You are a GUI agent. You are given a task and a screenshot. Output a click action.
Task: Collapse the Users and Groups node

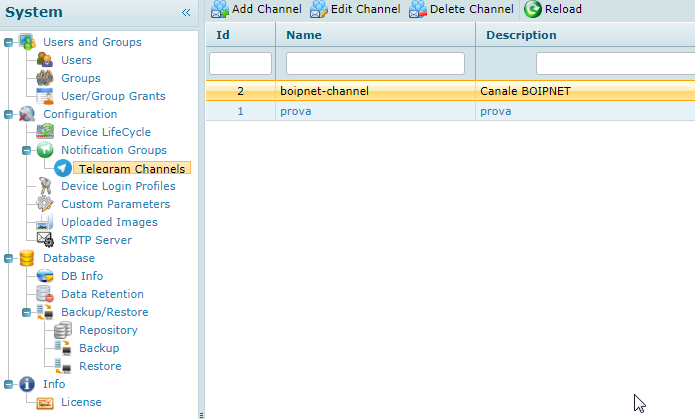pyautogui.click(x=8, y=43)
